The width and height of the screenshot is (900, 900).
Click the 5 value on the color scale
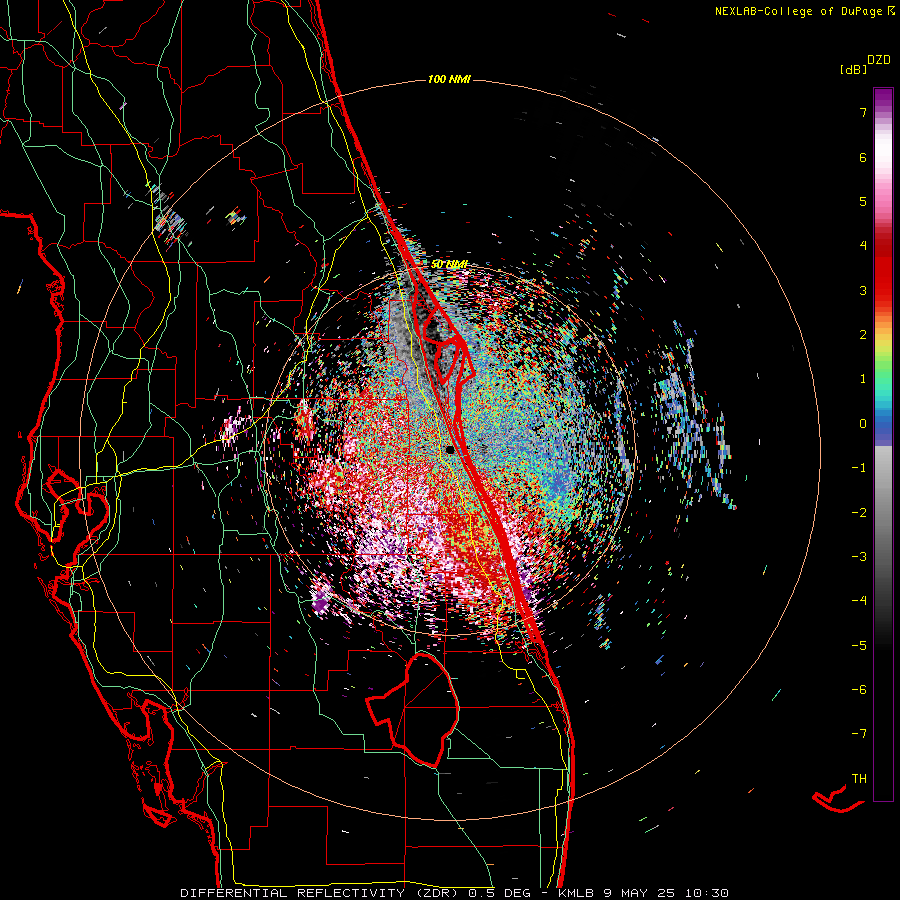(x=863, y=201)
